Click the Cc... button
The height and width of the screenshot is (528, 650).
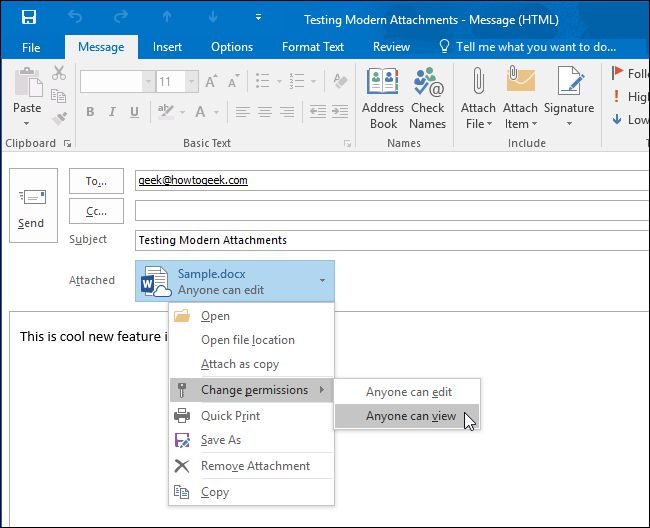[x=96, y=211]
